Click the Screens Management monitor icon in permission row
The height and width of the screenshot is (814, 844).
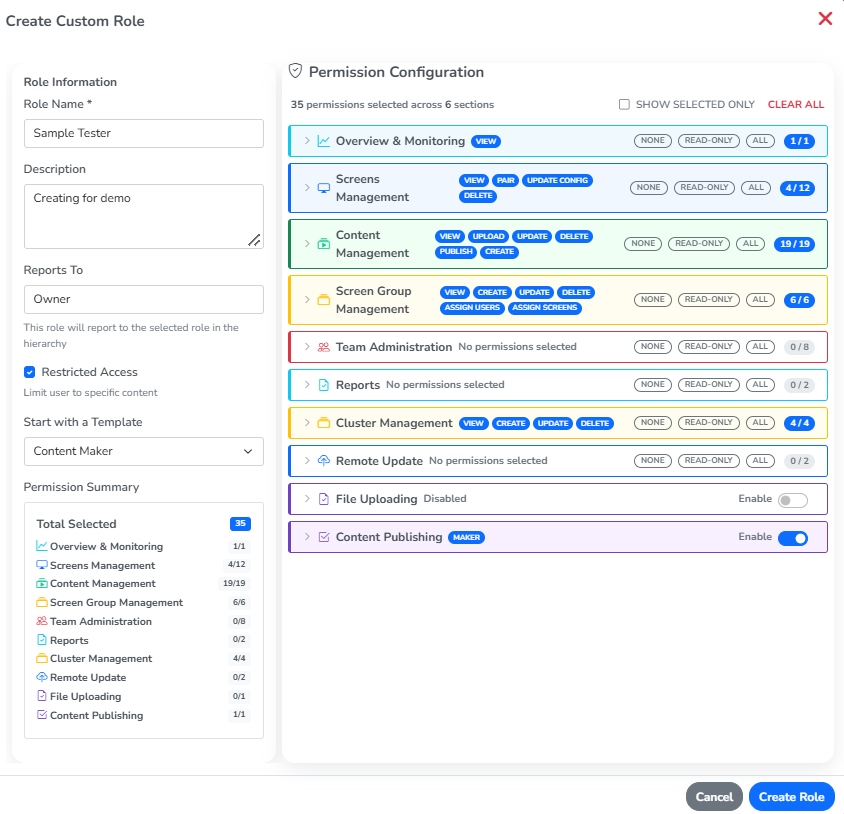point(323,188)
